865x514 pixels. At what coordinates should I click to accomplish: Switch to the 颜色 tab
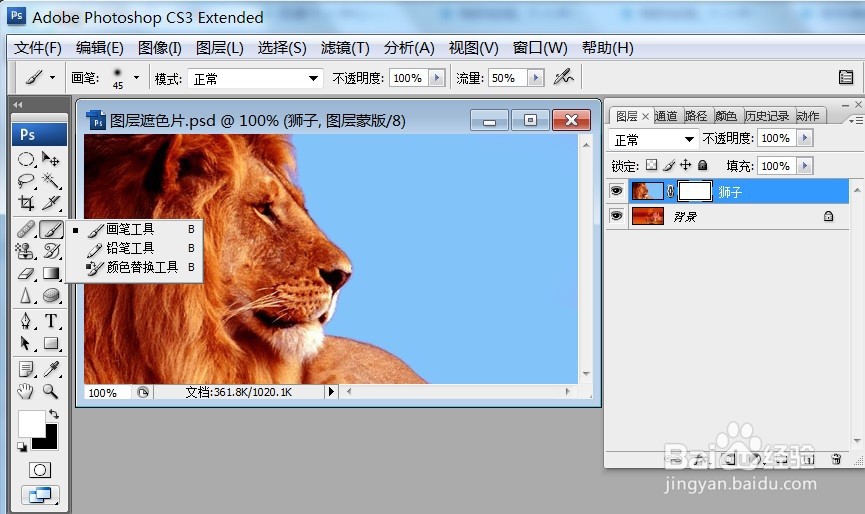coord(725,116)
